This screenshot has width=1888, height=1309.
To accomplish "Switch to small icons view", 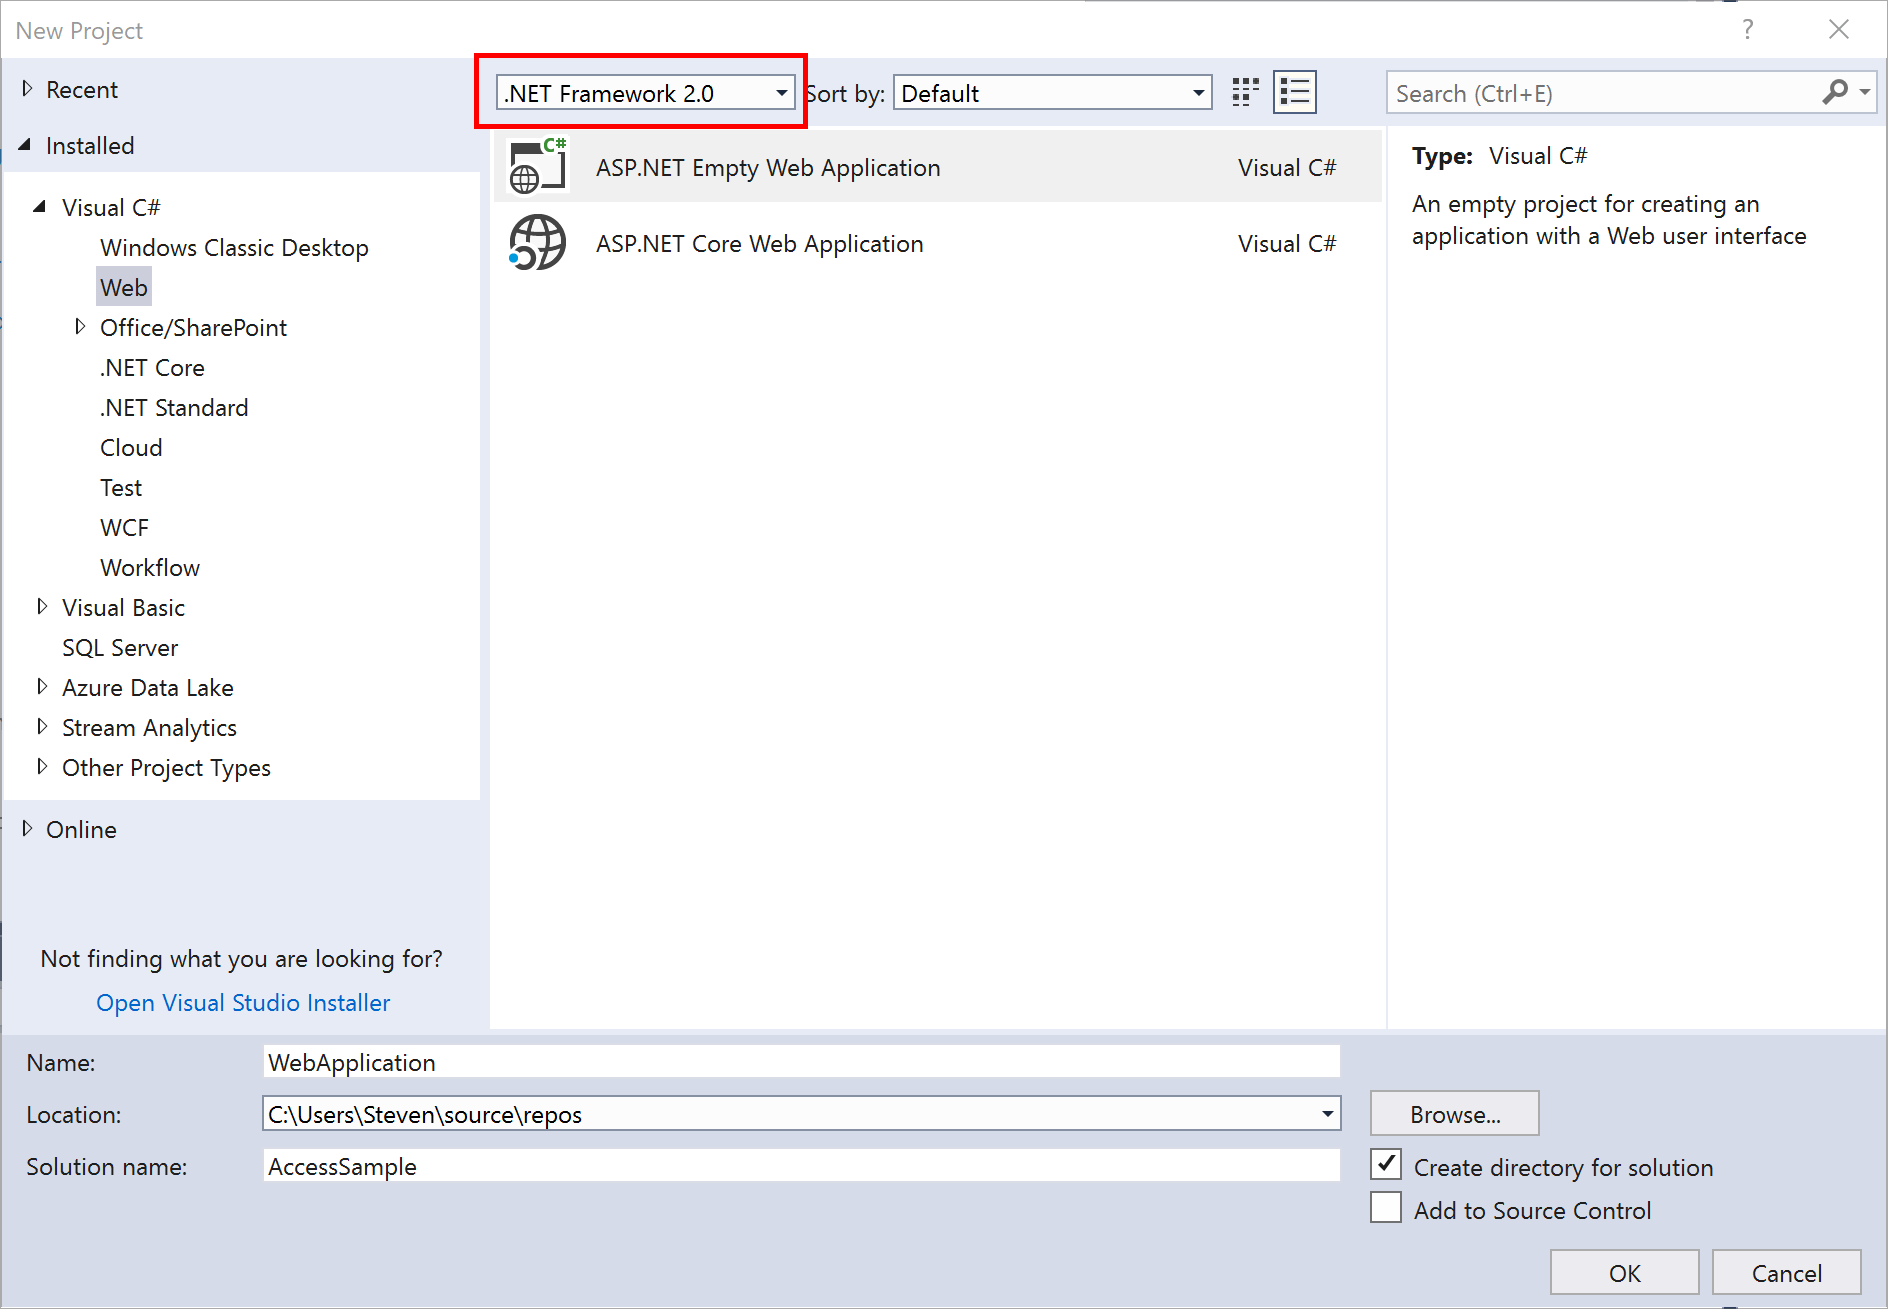I will pos(1245,93).
